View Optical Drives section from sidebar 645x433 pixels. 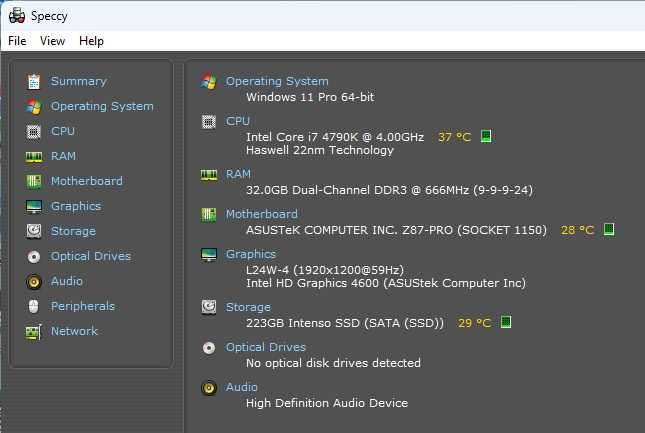pos(91,256)
